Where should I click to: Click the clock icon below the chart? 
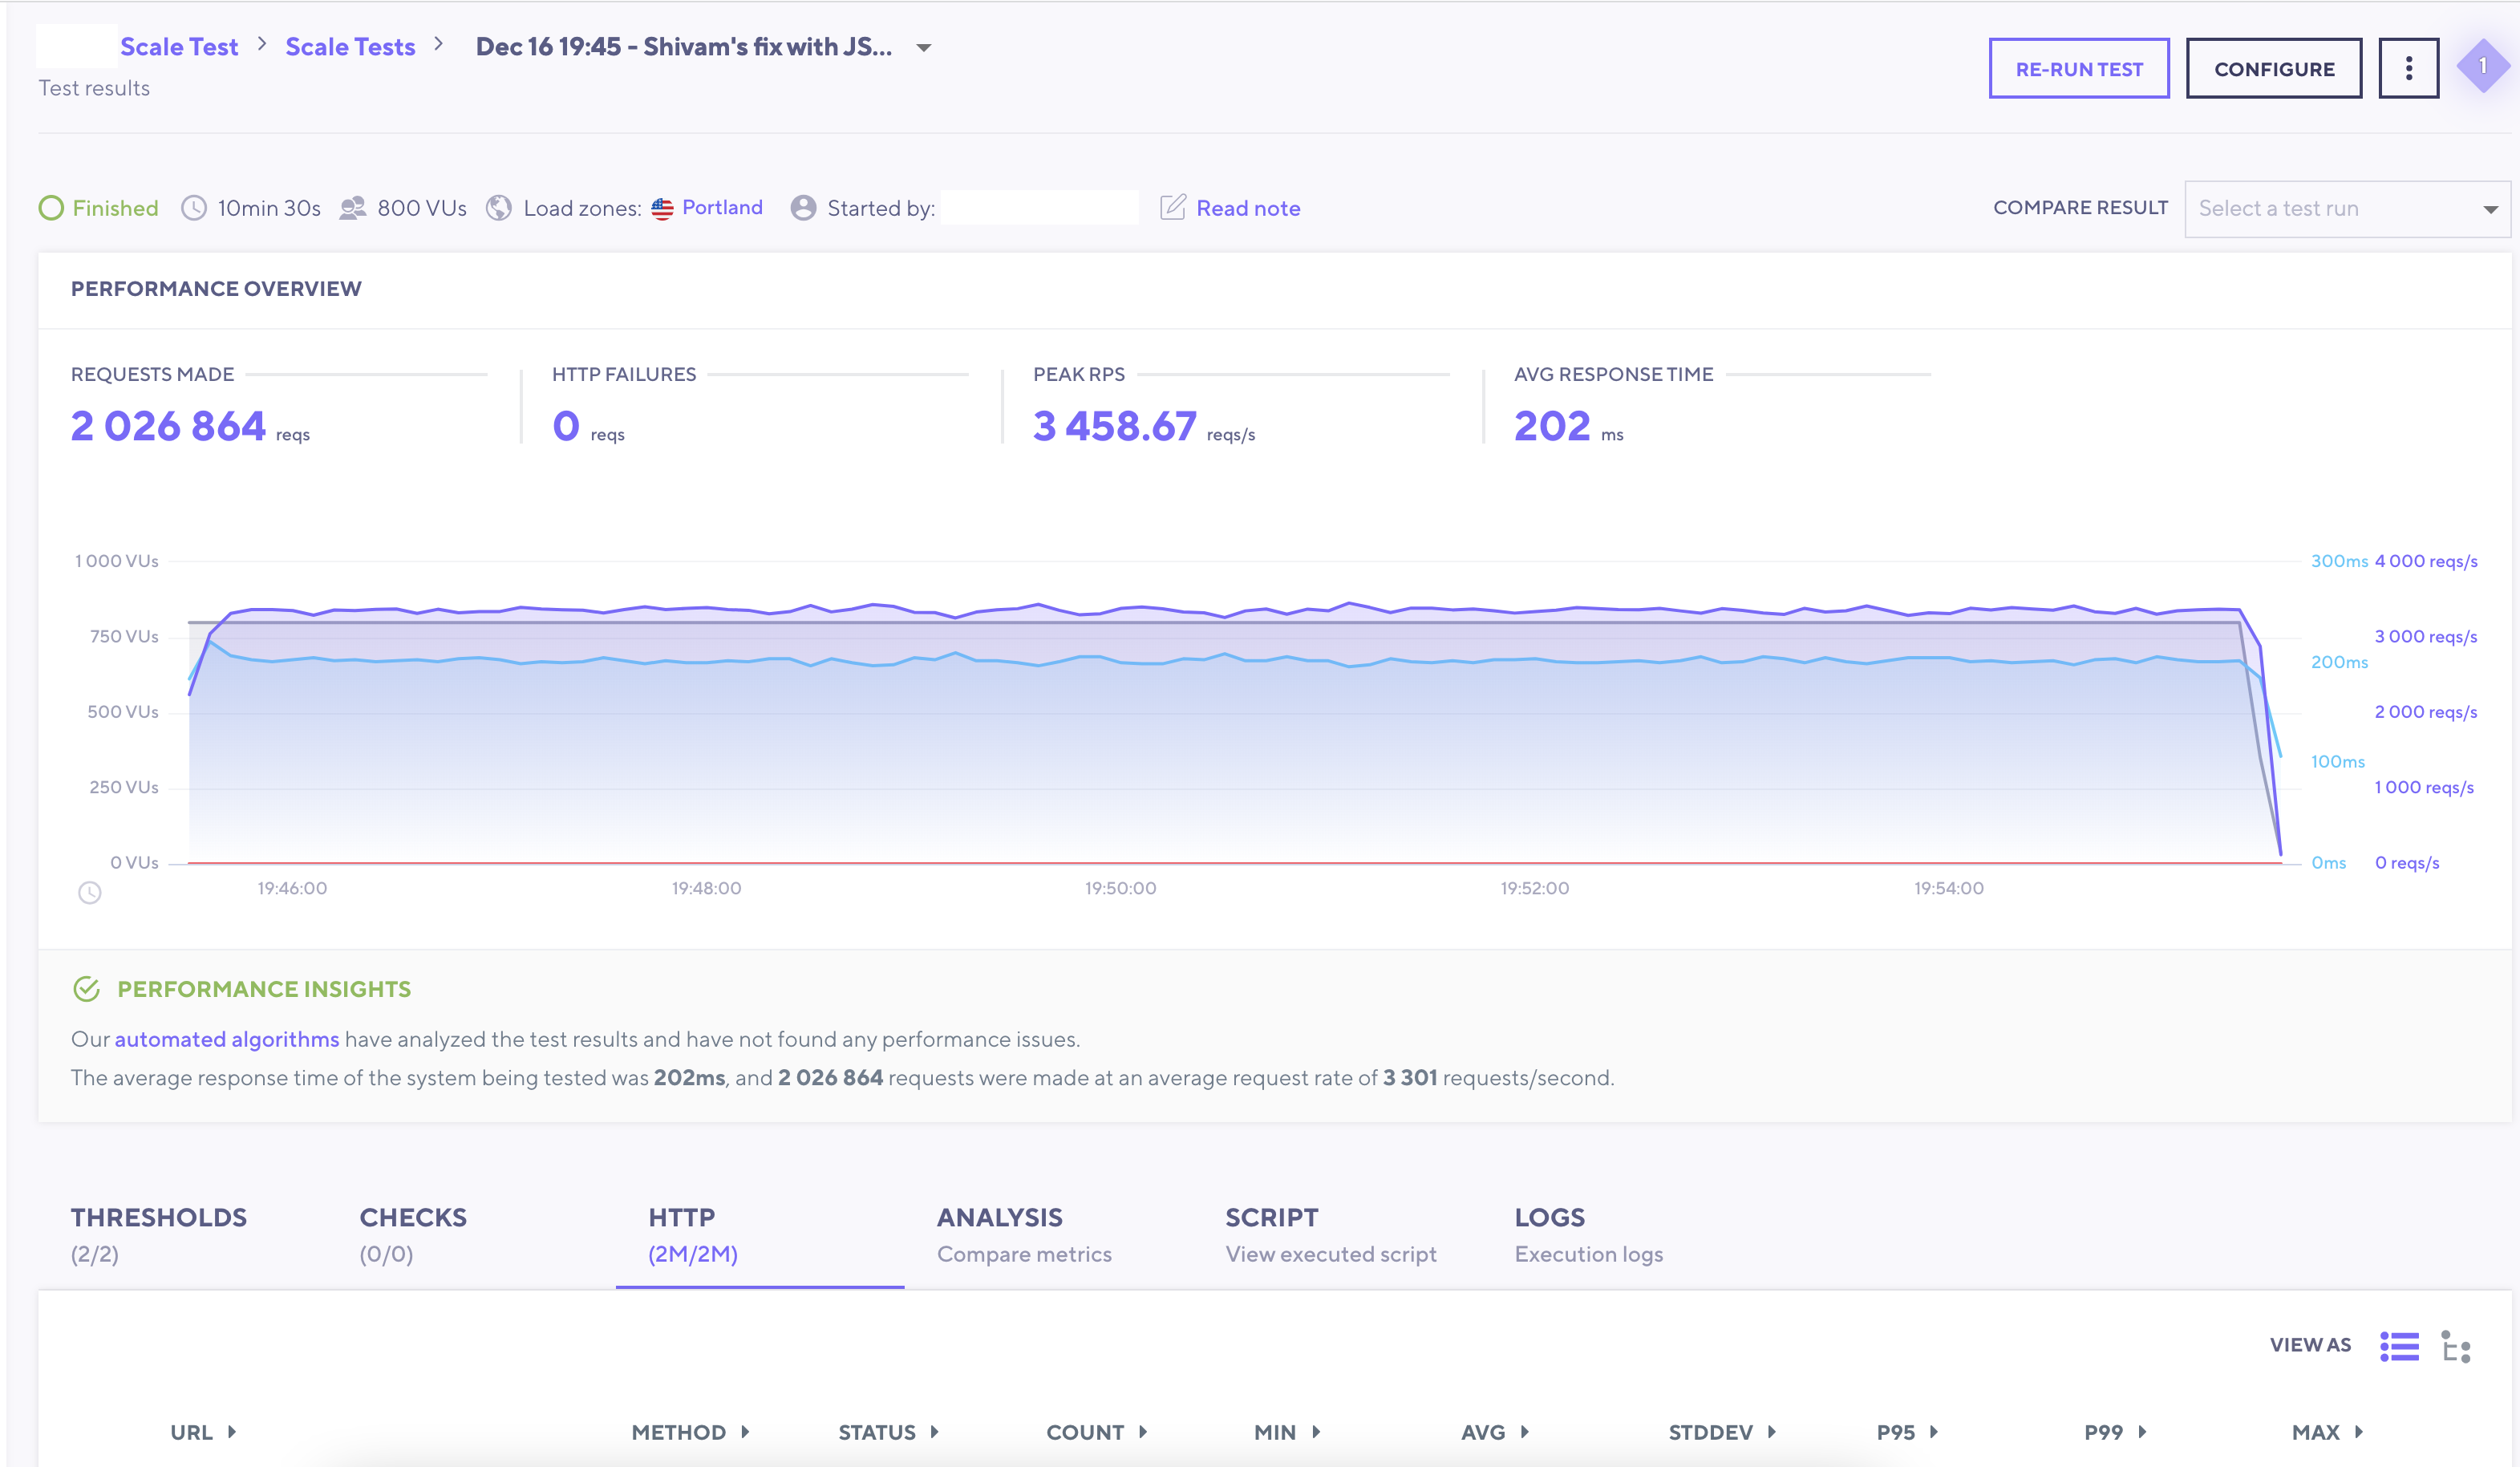[90, 892]
